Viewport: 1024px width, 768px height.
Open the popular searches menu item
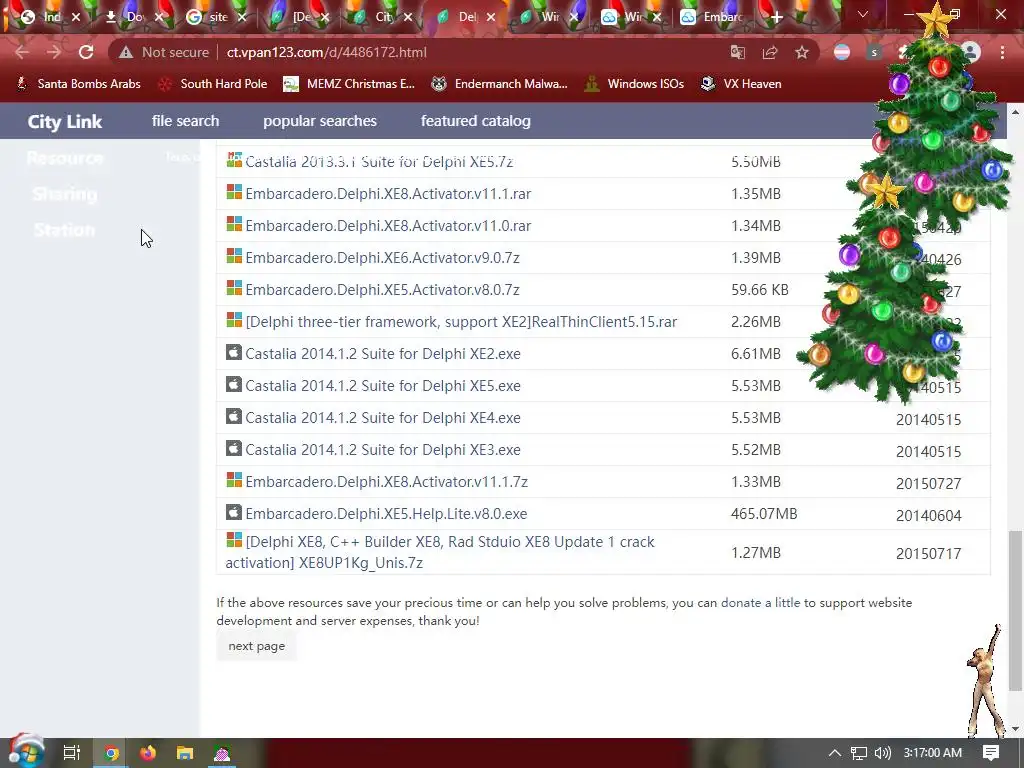click(x=320, y=121)
